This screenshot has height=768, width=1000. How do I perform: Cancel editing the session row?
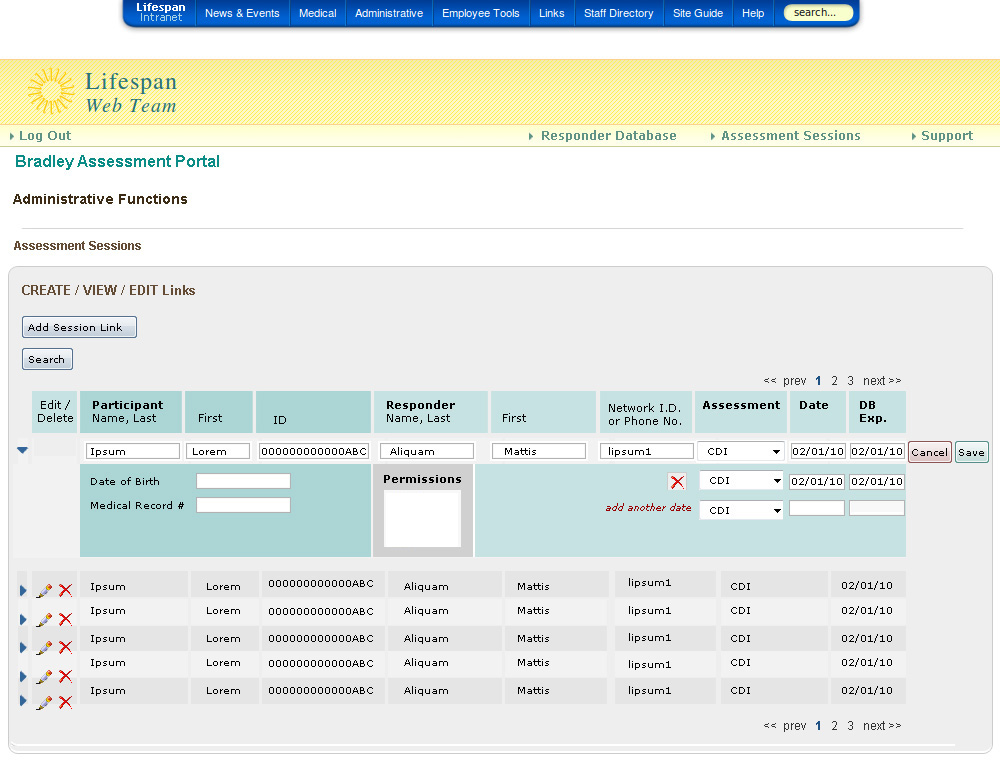(929, 452)
